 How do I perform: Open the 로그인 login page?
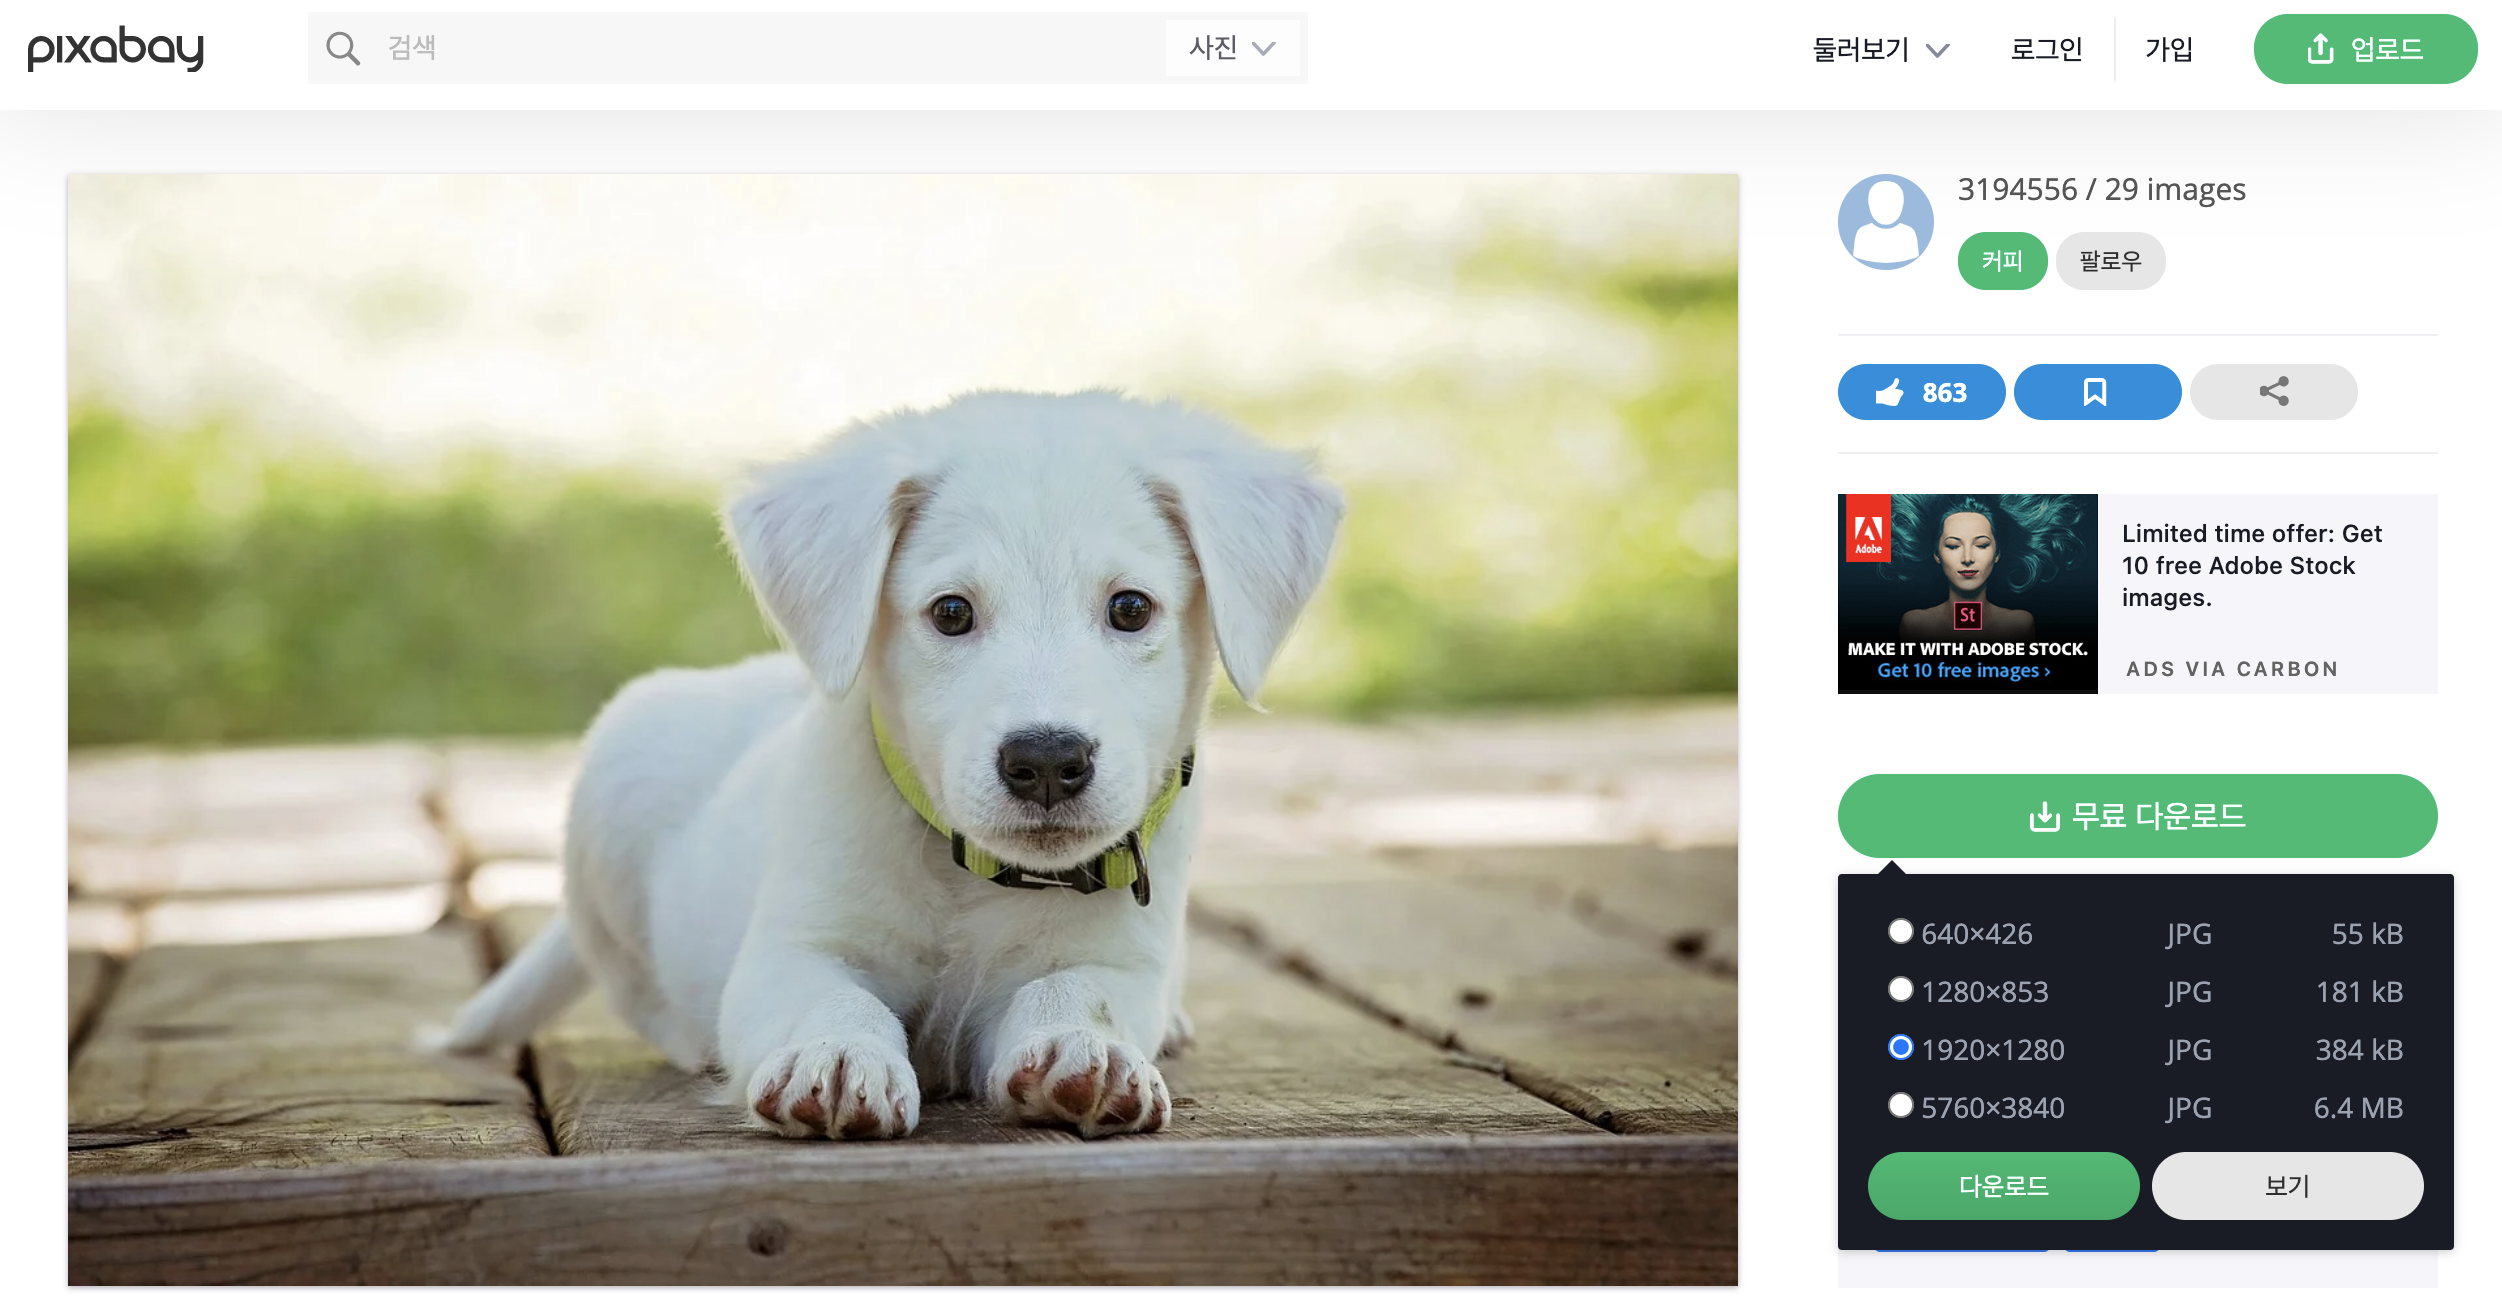(2045, 49)
